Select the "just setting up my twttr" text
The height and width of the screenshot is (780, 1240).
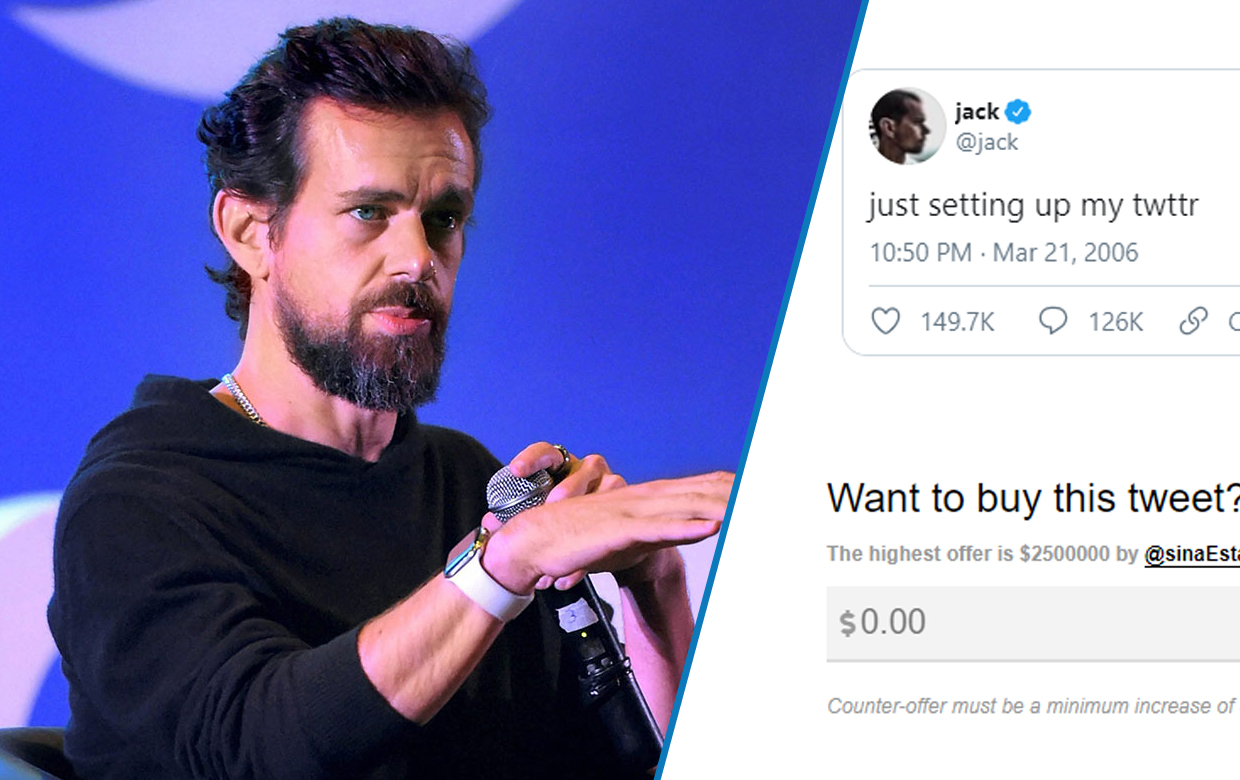click(1033, 205)
